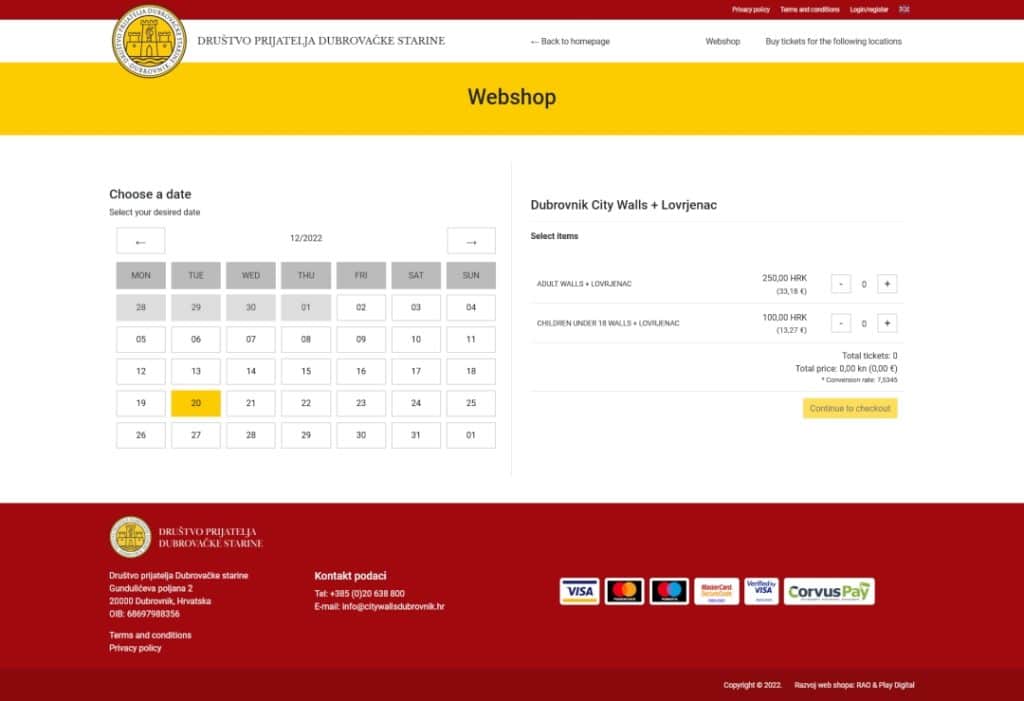
Task: Click Continue to checkout
Action: pos(849,408)
